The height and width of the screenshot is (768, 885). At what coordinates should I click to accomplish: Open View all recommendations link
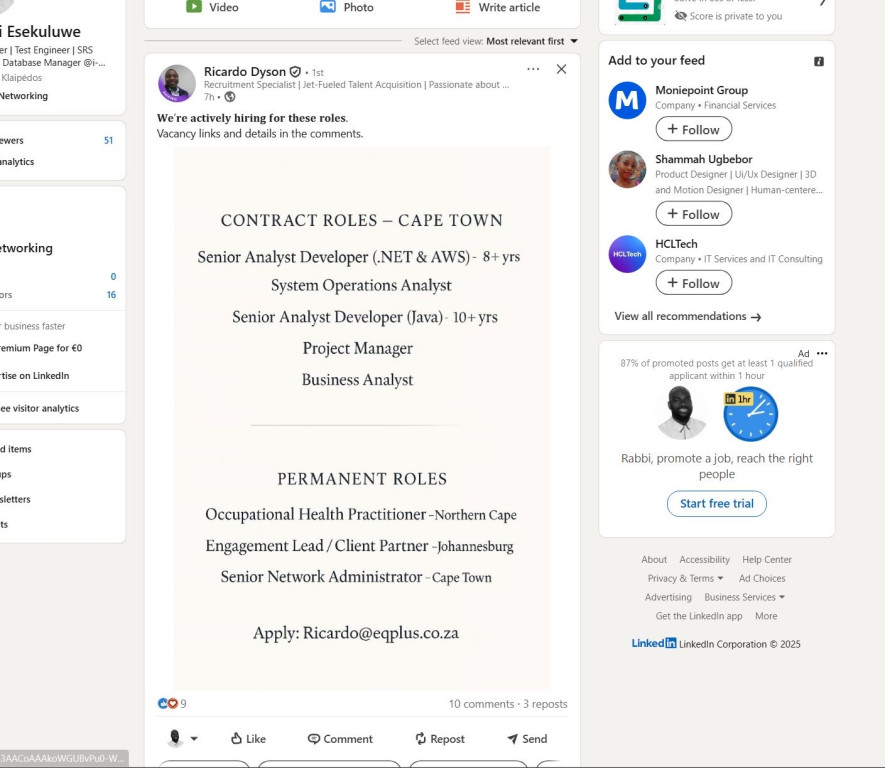687,316
